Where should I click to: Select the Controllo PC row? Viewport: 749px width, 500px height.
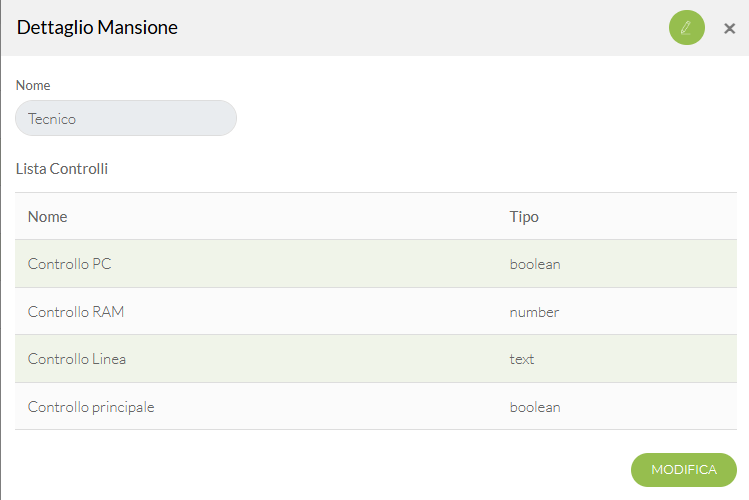[375, 264]
